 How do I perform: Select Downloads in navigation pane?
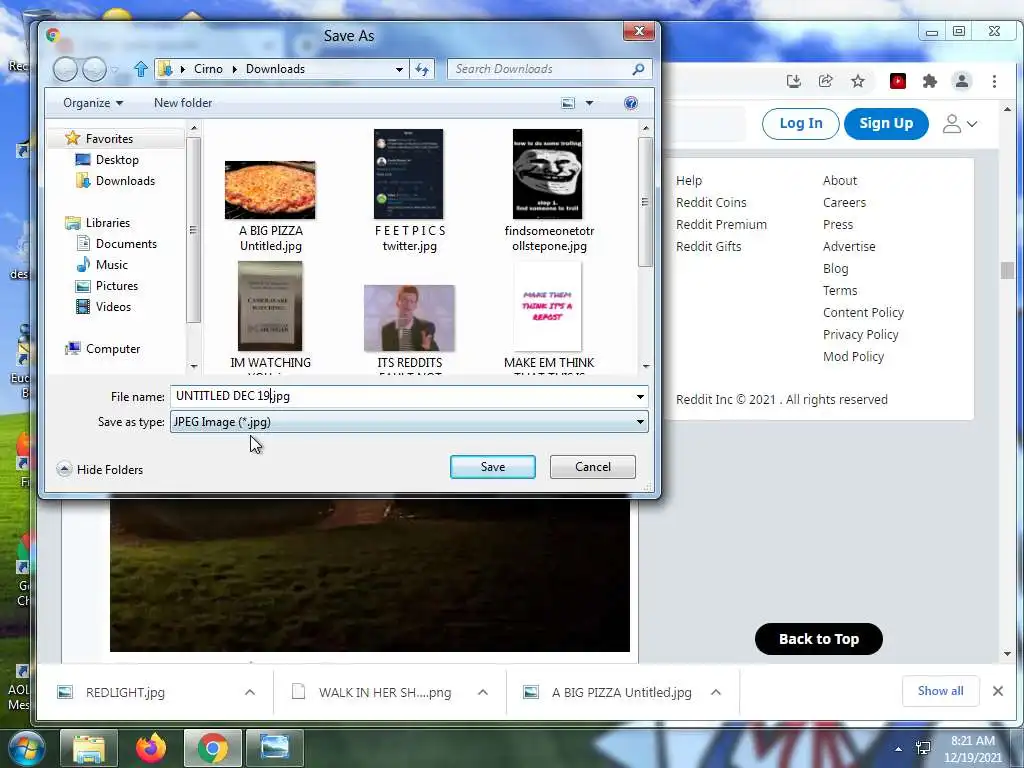(x=125, y=181)
